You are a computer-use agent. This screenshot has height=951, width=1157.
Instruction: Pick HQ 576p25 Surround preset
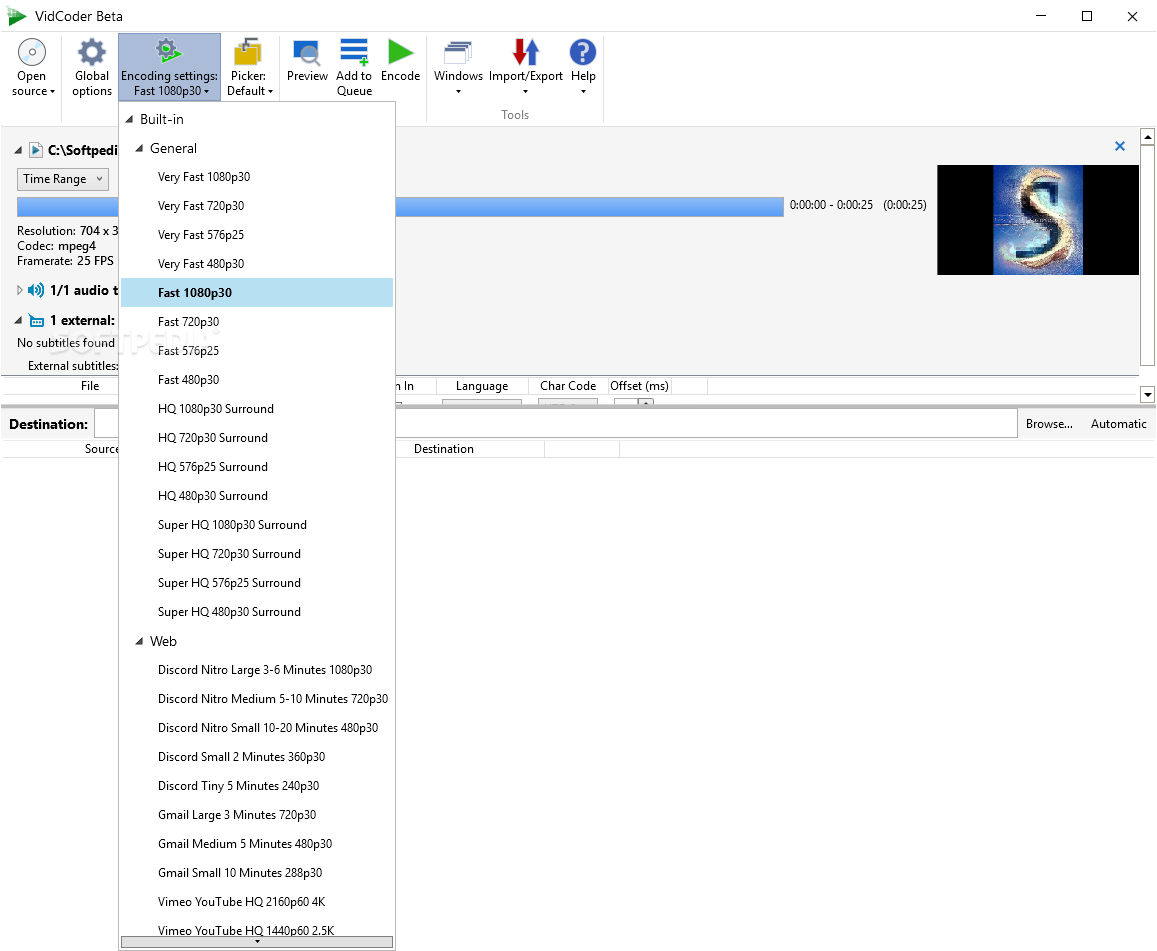257,466
